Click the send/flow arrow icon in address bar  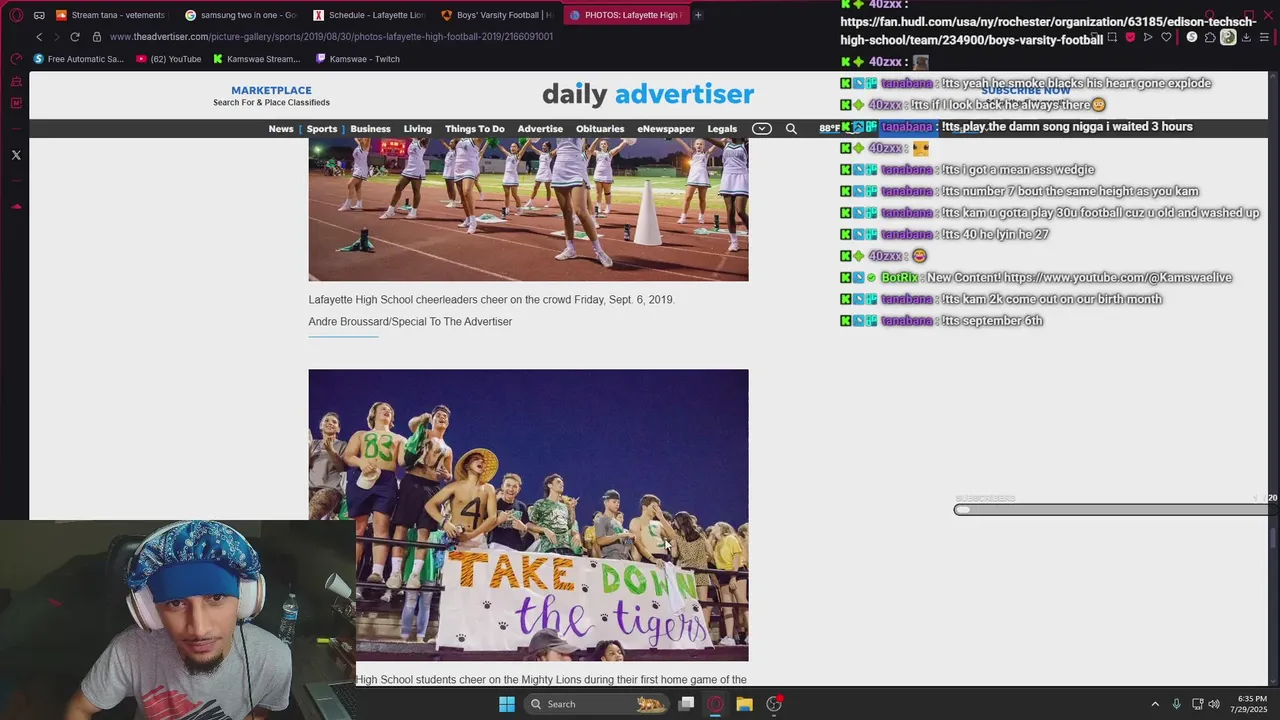coord(1148,37)
